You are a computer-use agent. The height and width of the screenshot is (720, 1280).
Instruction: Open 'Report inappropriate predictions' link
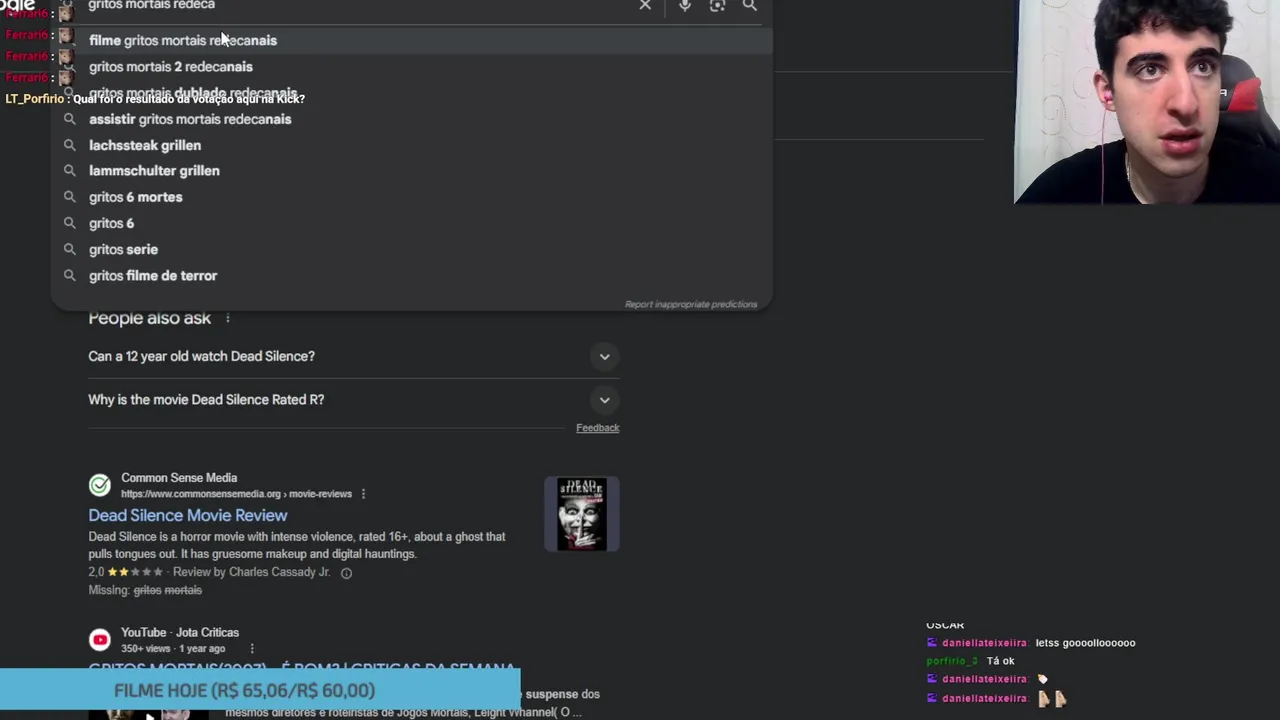691,304
